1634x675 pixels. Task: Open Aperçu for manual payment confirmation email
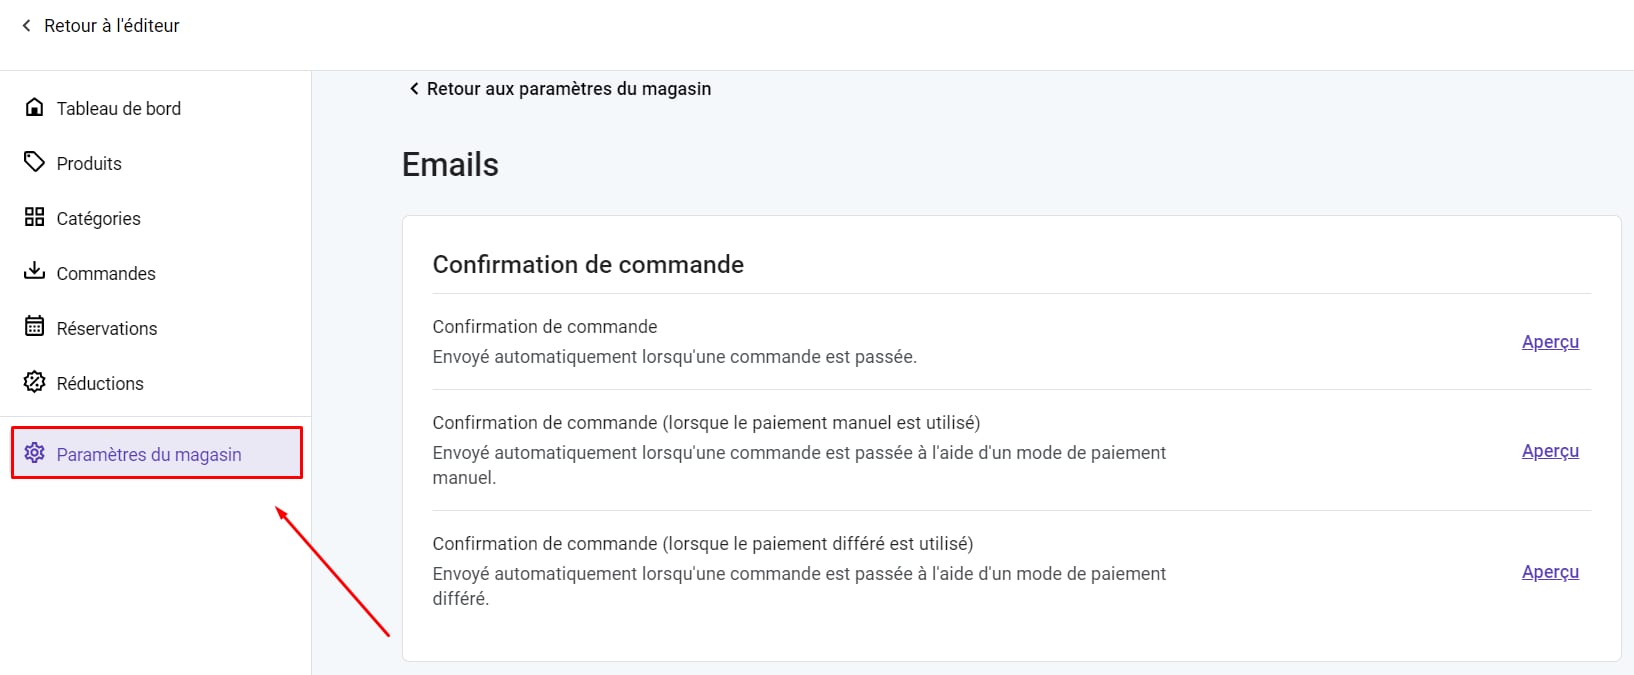click(x=1550, y=451)
